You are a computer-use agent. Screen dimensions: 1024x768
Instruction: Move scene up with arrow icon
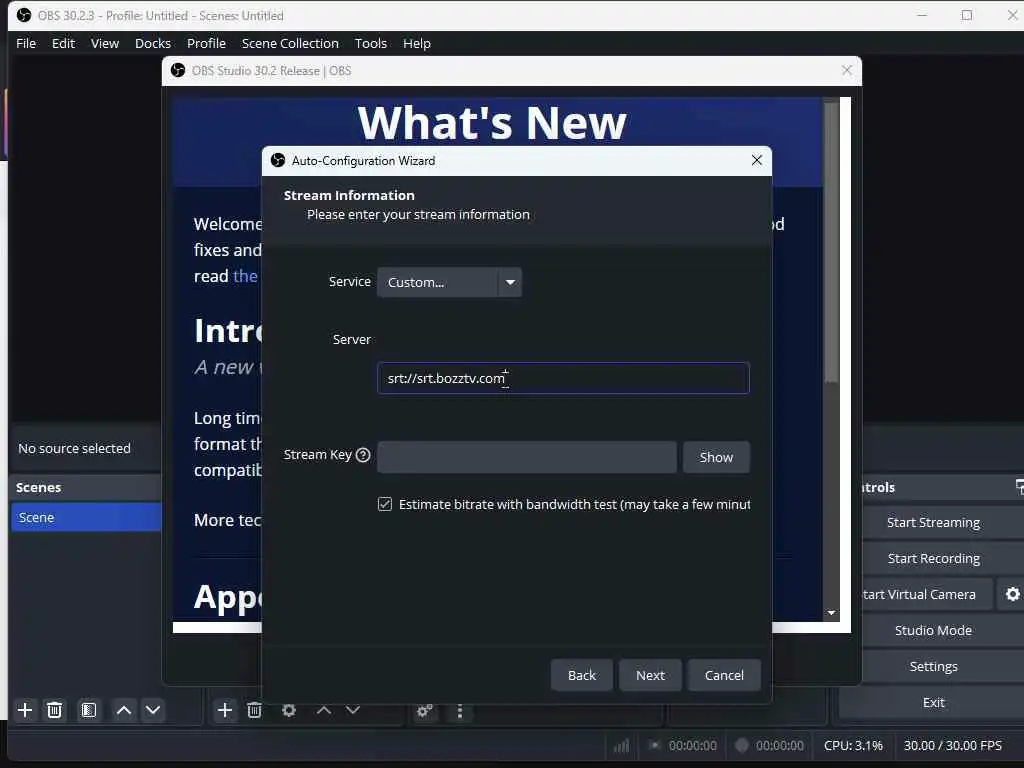(123, 710)
